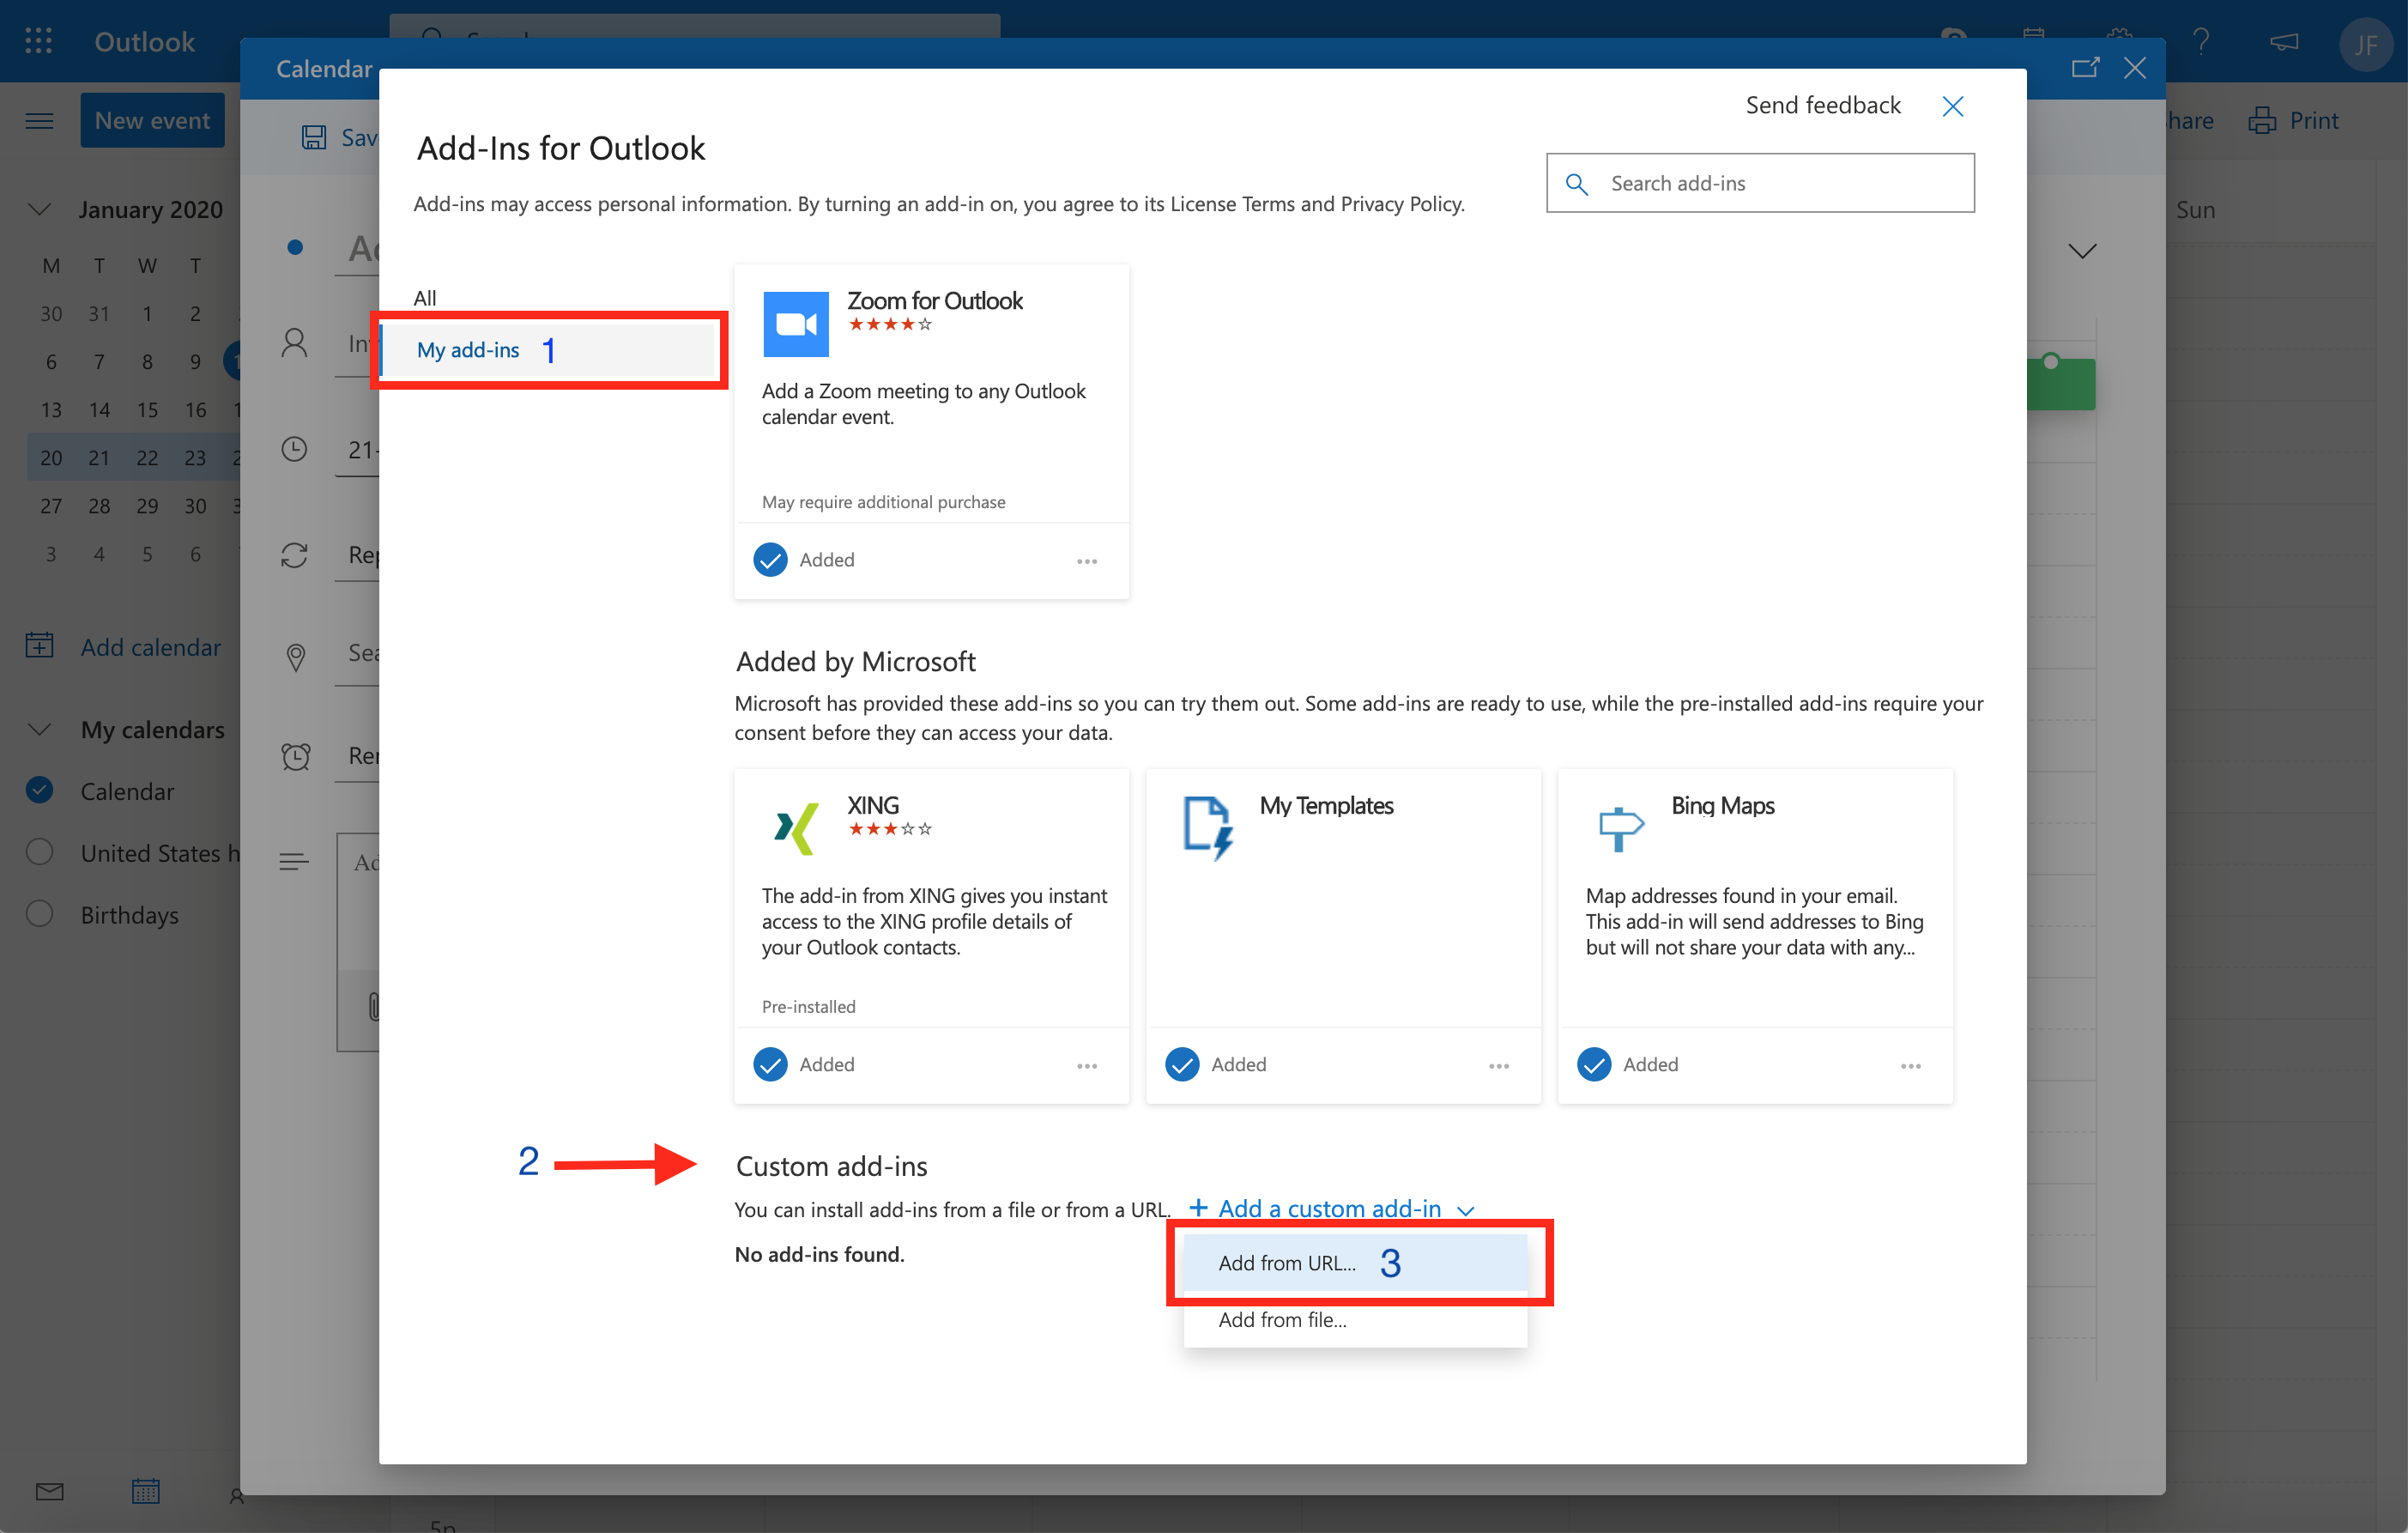Open the app launcher grid icon
Image resolution: width=2408 pixels, height=1533 pixels.
38,41
